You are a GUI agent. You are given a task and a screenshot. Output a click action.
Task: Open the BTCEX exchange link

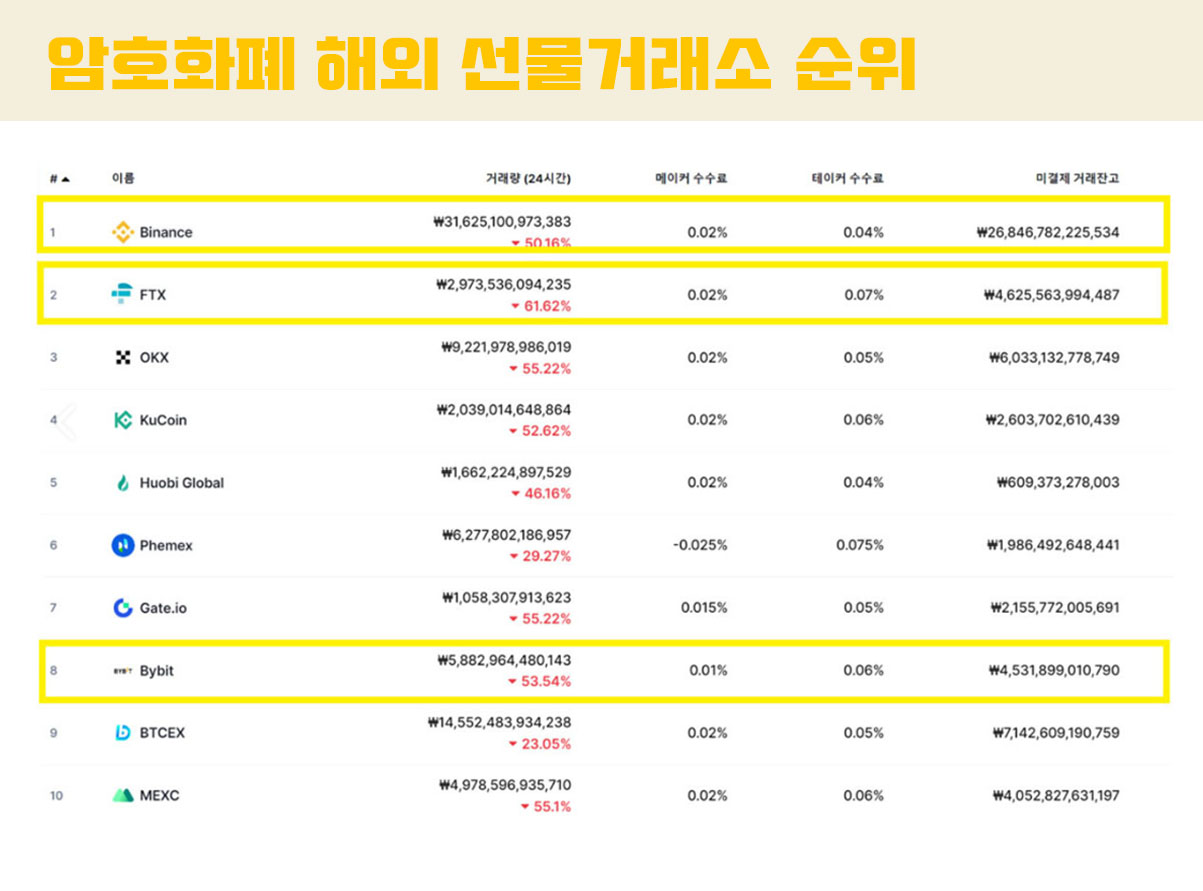pyautogui.click(x=162, y=733)
